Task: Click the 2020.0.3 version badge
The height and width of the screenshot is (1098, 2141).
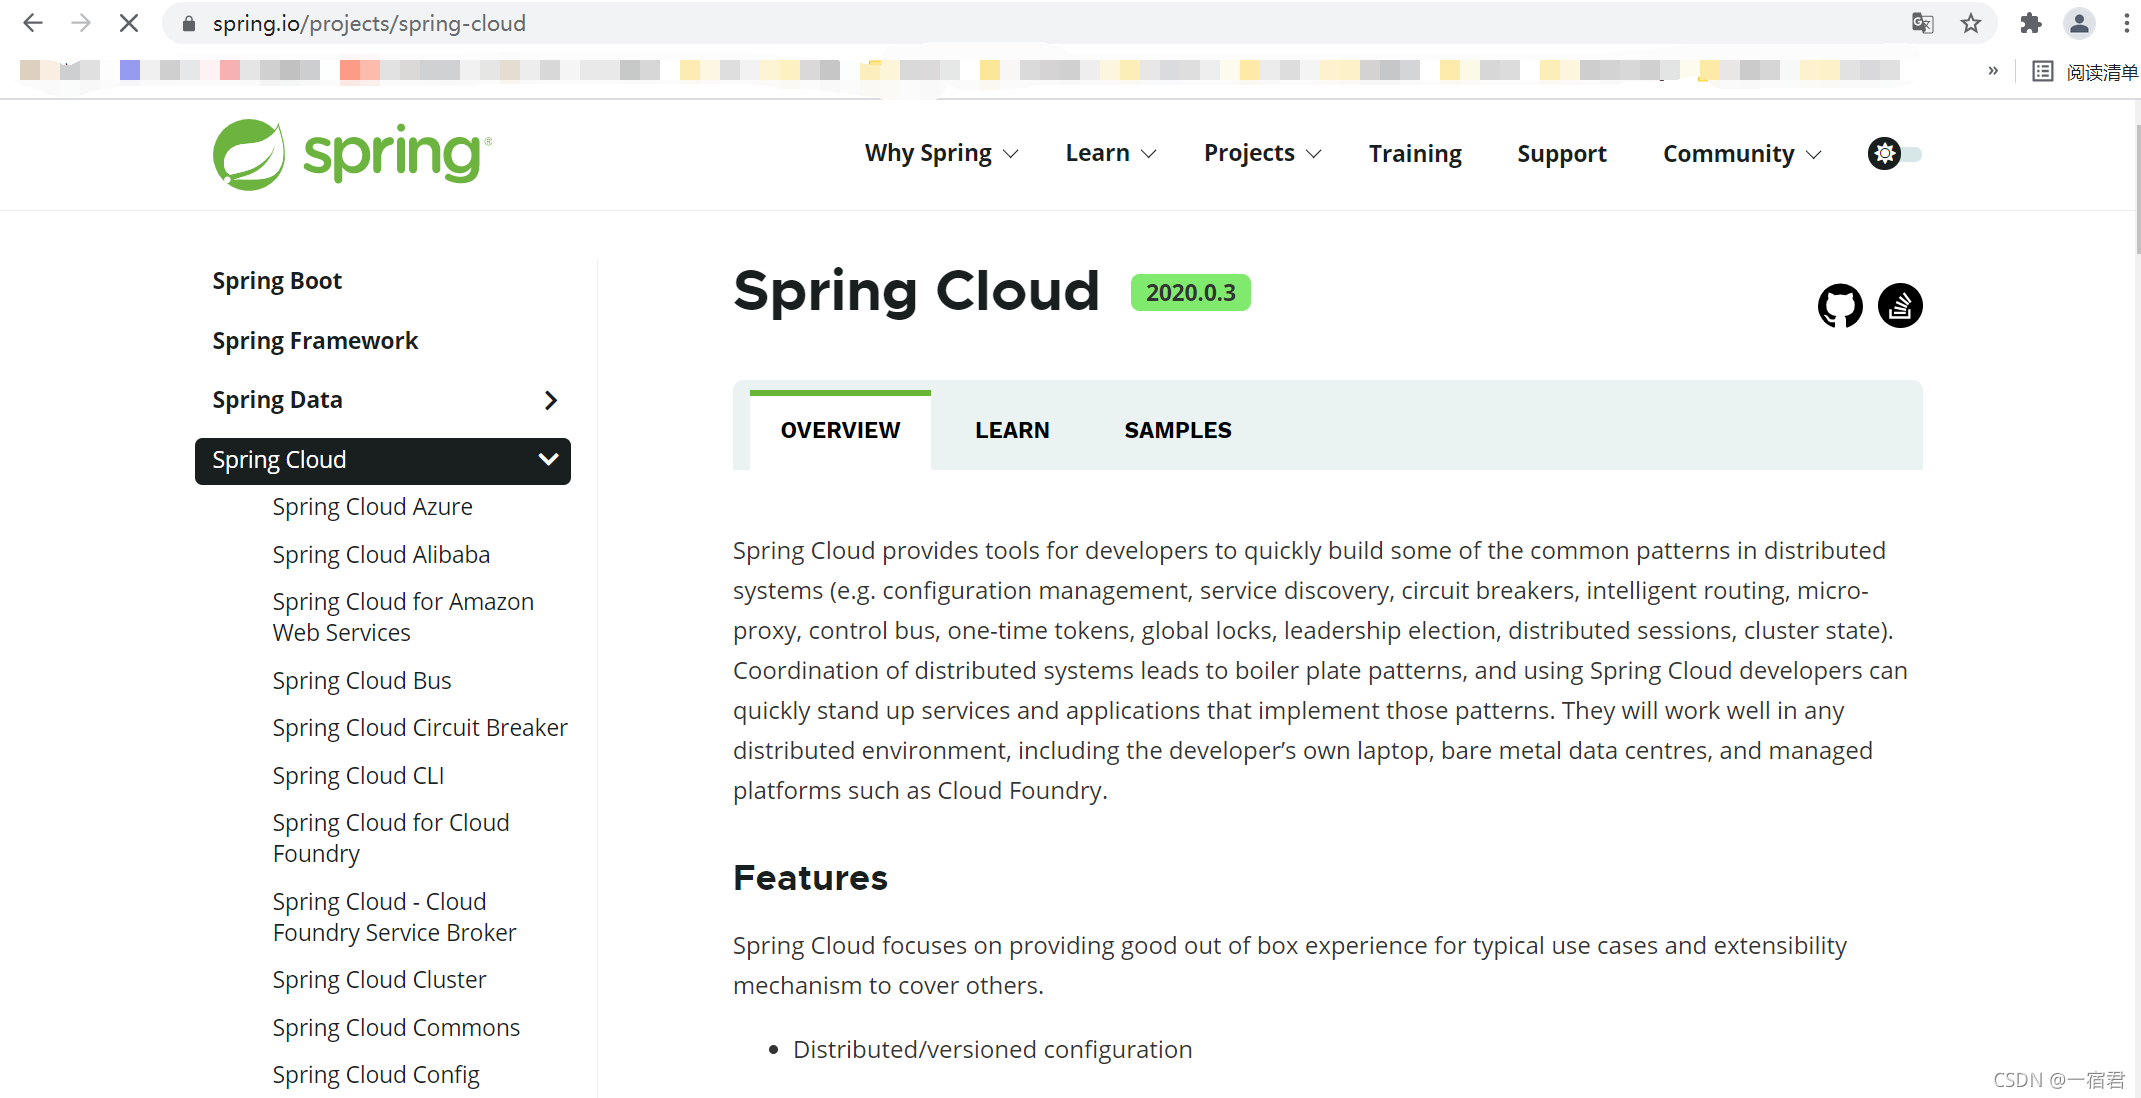Action: (x=1190, y=293)
